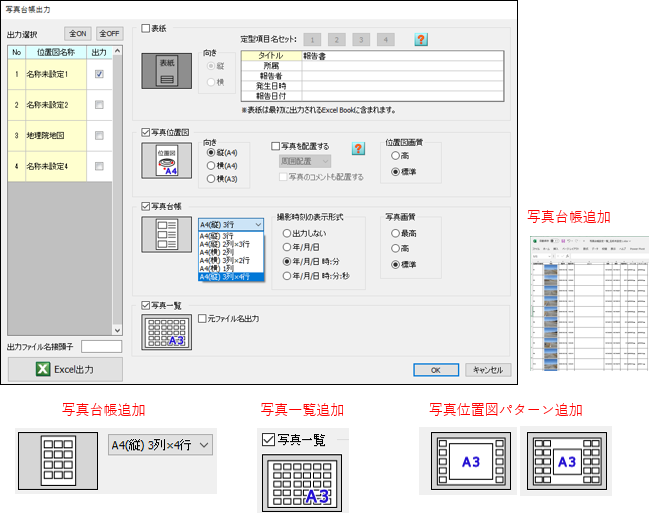Select A4(横) 2列 from layout list
Image resolution: width=650 pixels, height=513 pixels.
[231, 252]
